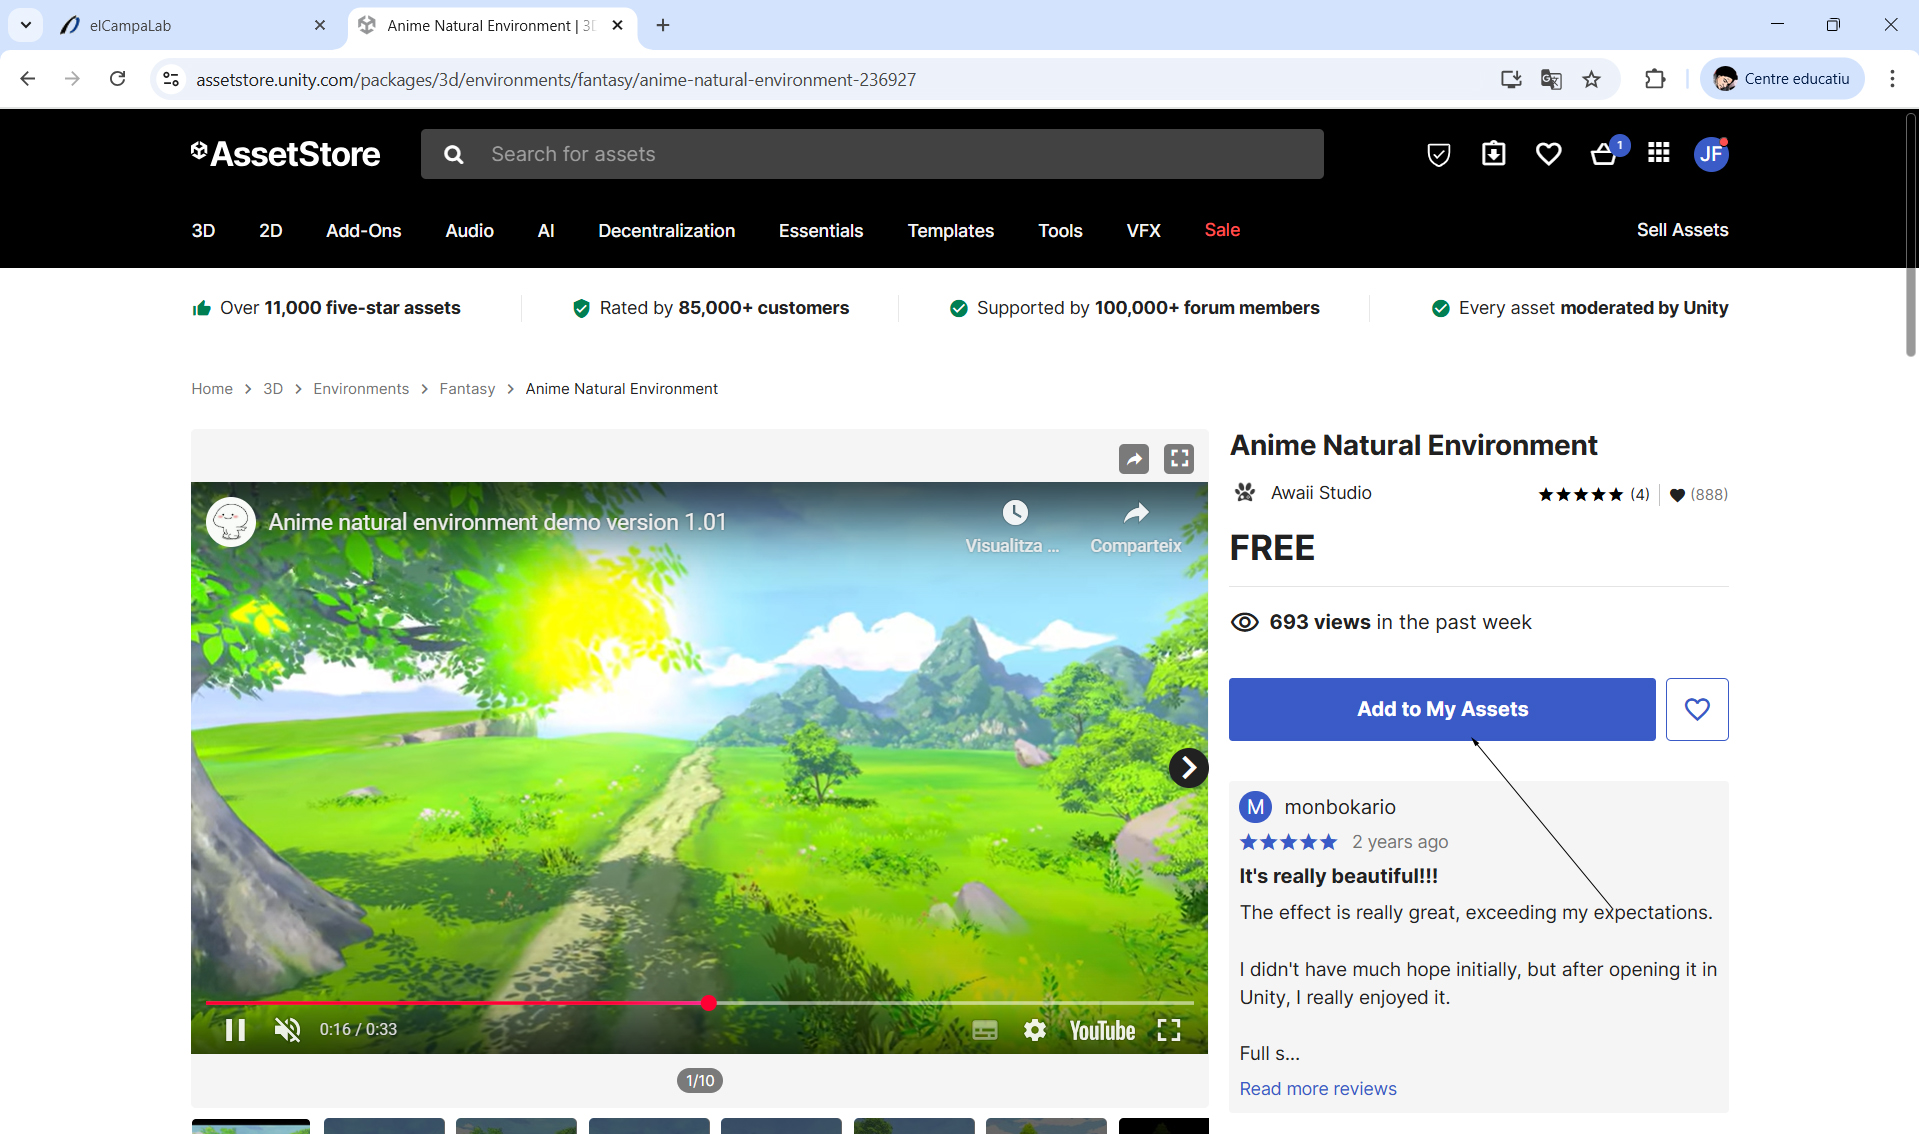Open Chrome's three-dot menu
The width and height of the screenshot is (1919, 1134).
1891,79
